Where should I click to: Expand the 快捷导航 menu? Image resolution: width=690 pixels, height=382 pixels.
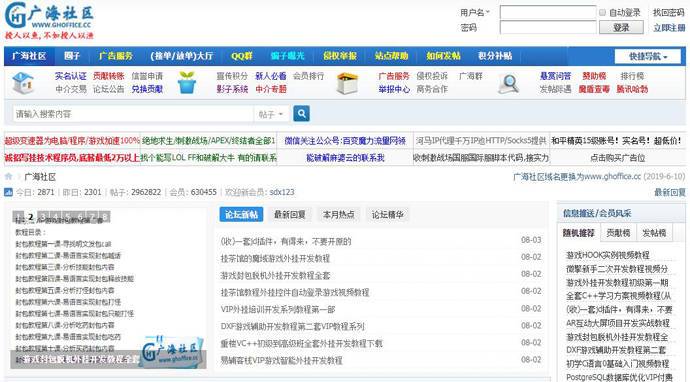pyautogui.click(x=648, y=56)
